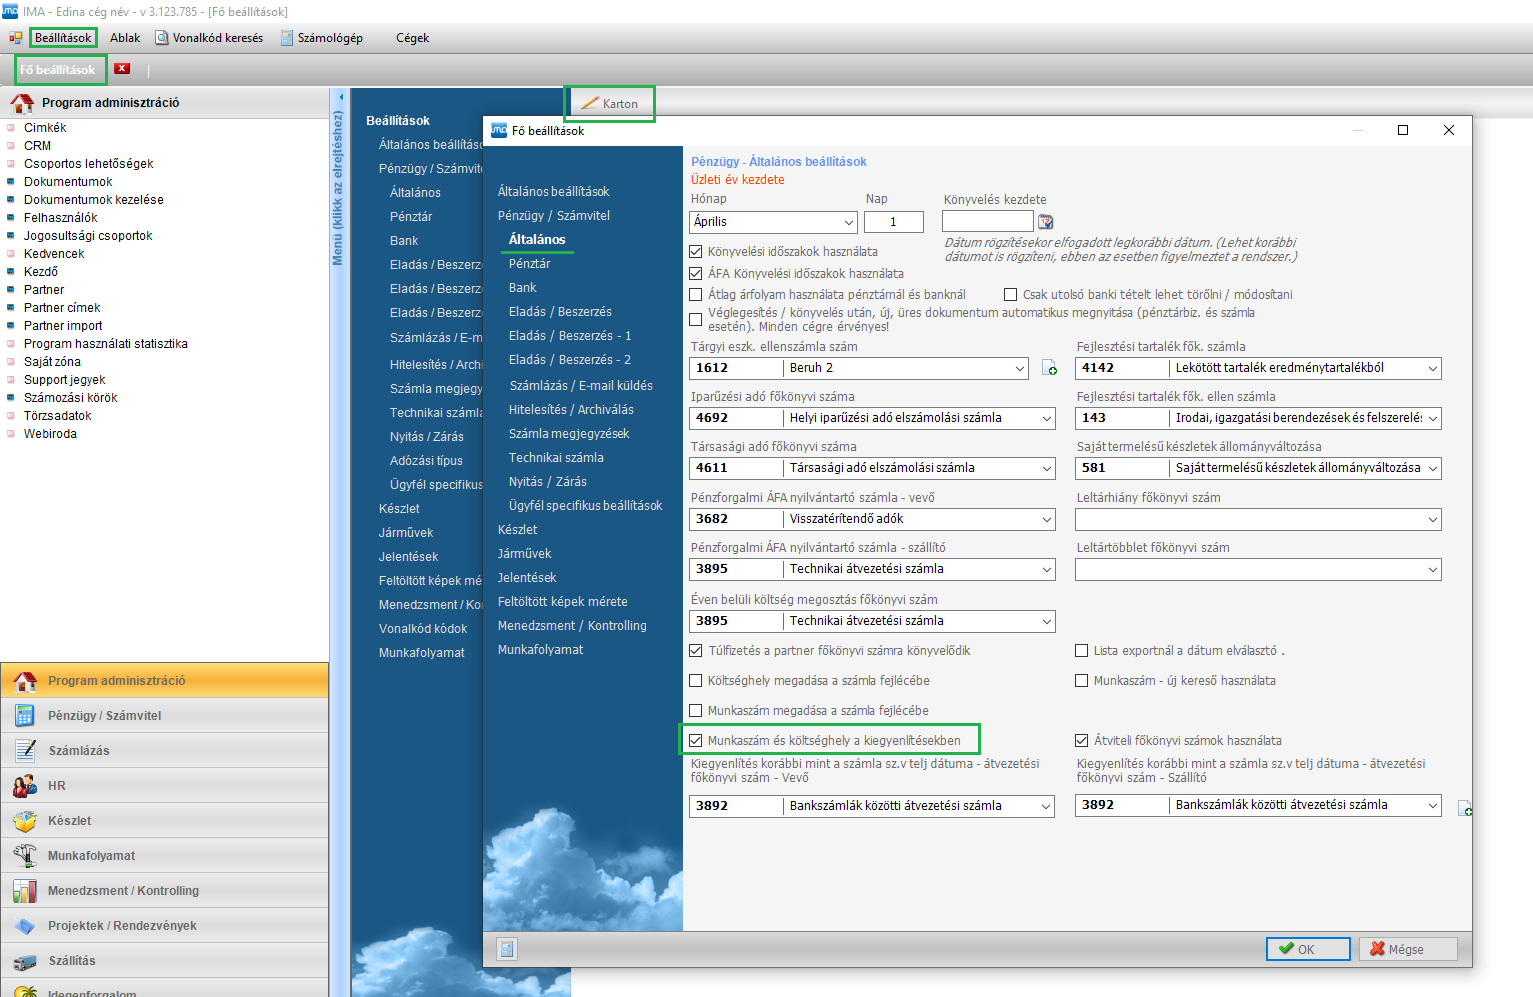Click the Nap input field
The height and width of the screenshot is (997, 1533).
pyautogui.click(x=893, y=222)
